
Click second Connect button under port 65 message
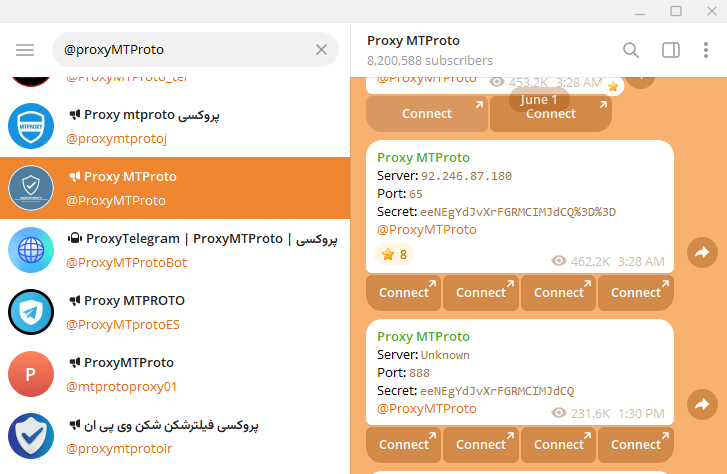pyautogui.click(x=481, y=293)
